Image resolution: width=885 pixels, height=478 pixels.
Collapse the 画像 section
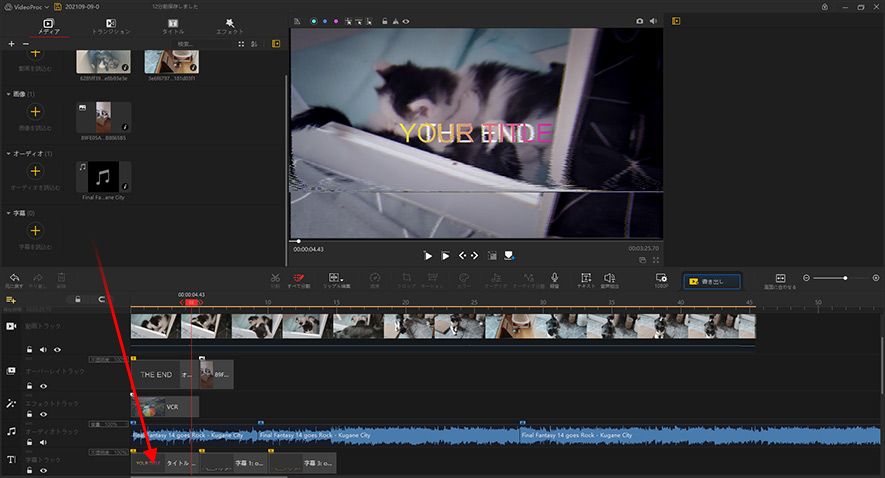(x=8, y=94)
